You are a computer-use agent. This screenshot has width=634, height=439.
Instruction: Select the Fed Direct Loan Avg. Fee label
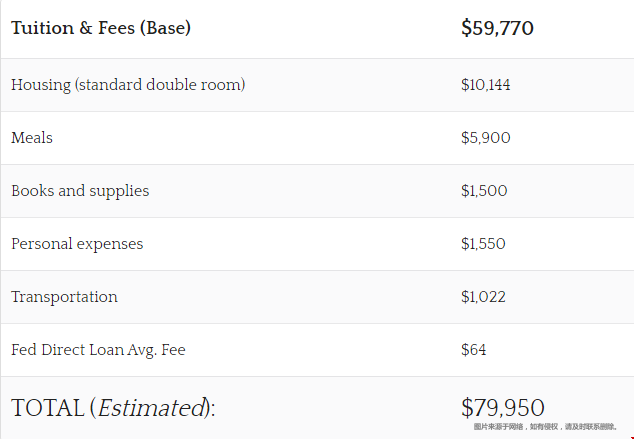98,350
